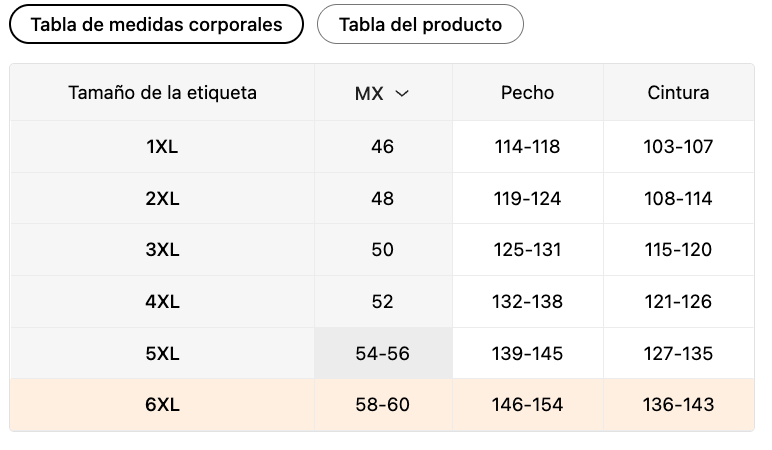Switch to Tabla de medidas corporales tab
The width and height of the screenshot is (772, 450).
pos(156,24)
